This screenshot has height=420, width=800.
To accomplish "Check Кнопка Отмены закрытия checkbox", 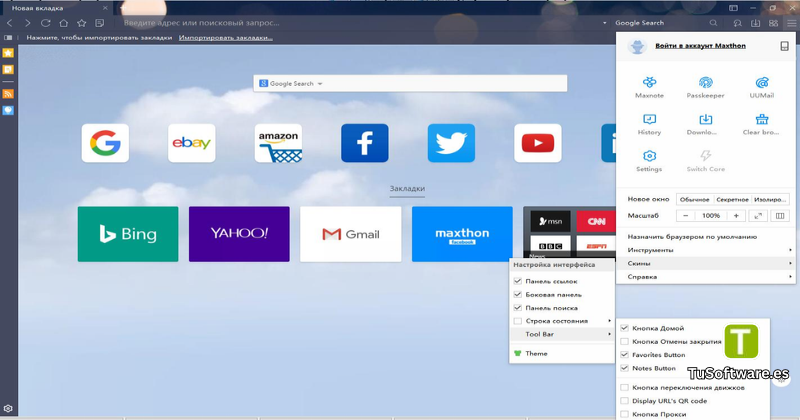I will [x=624, y=341].
